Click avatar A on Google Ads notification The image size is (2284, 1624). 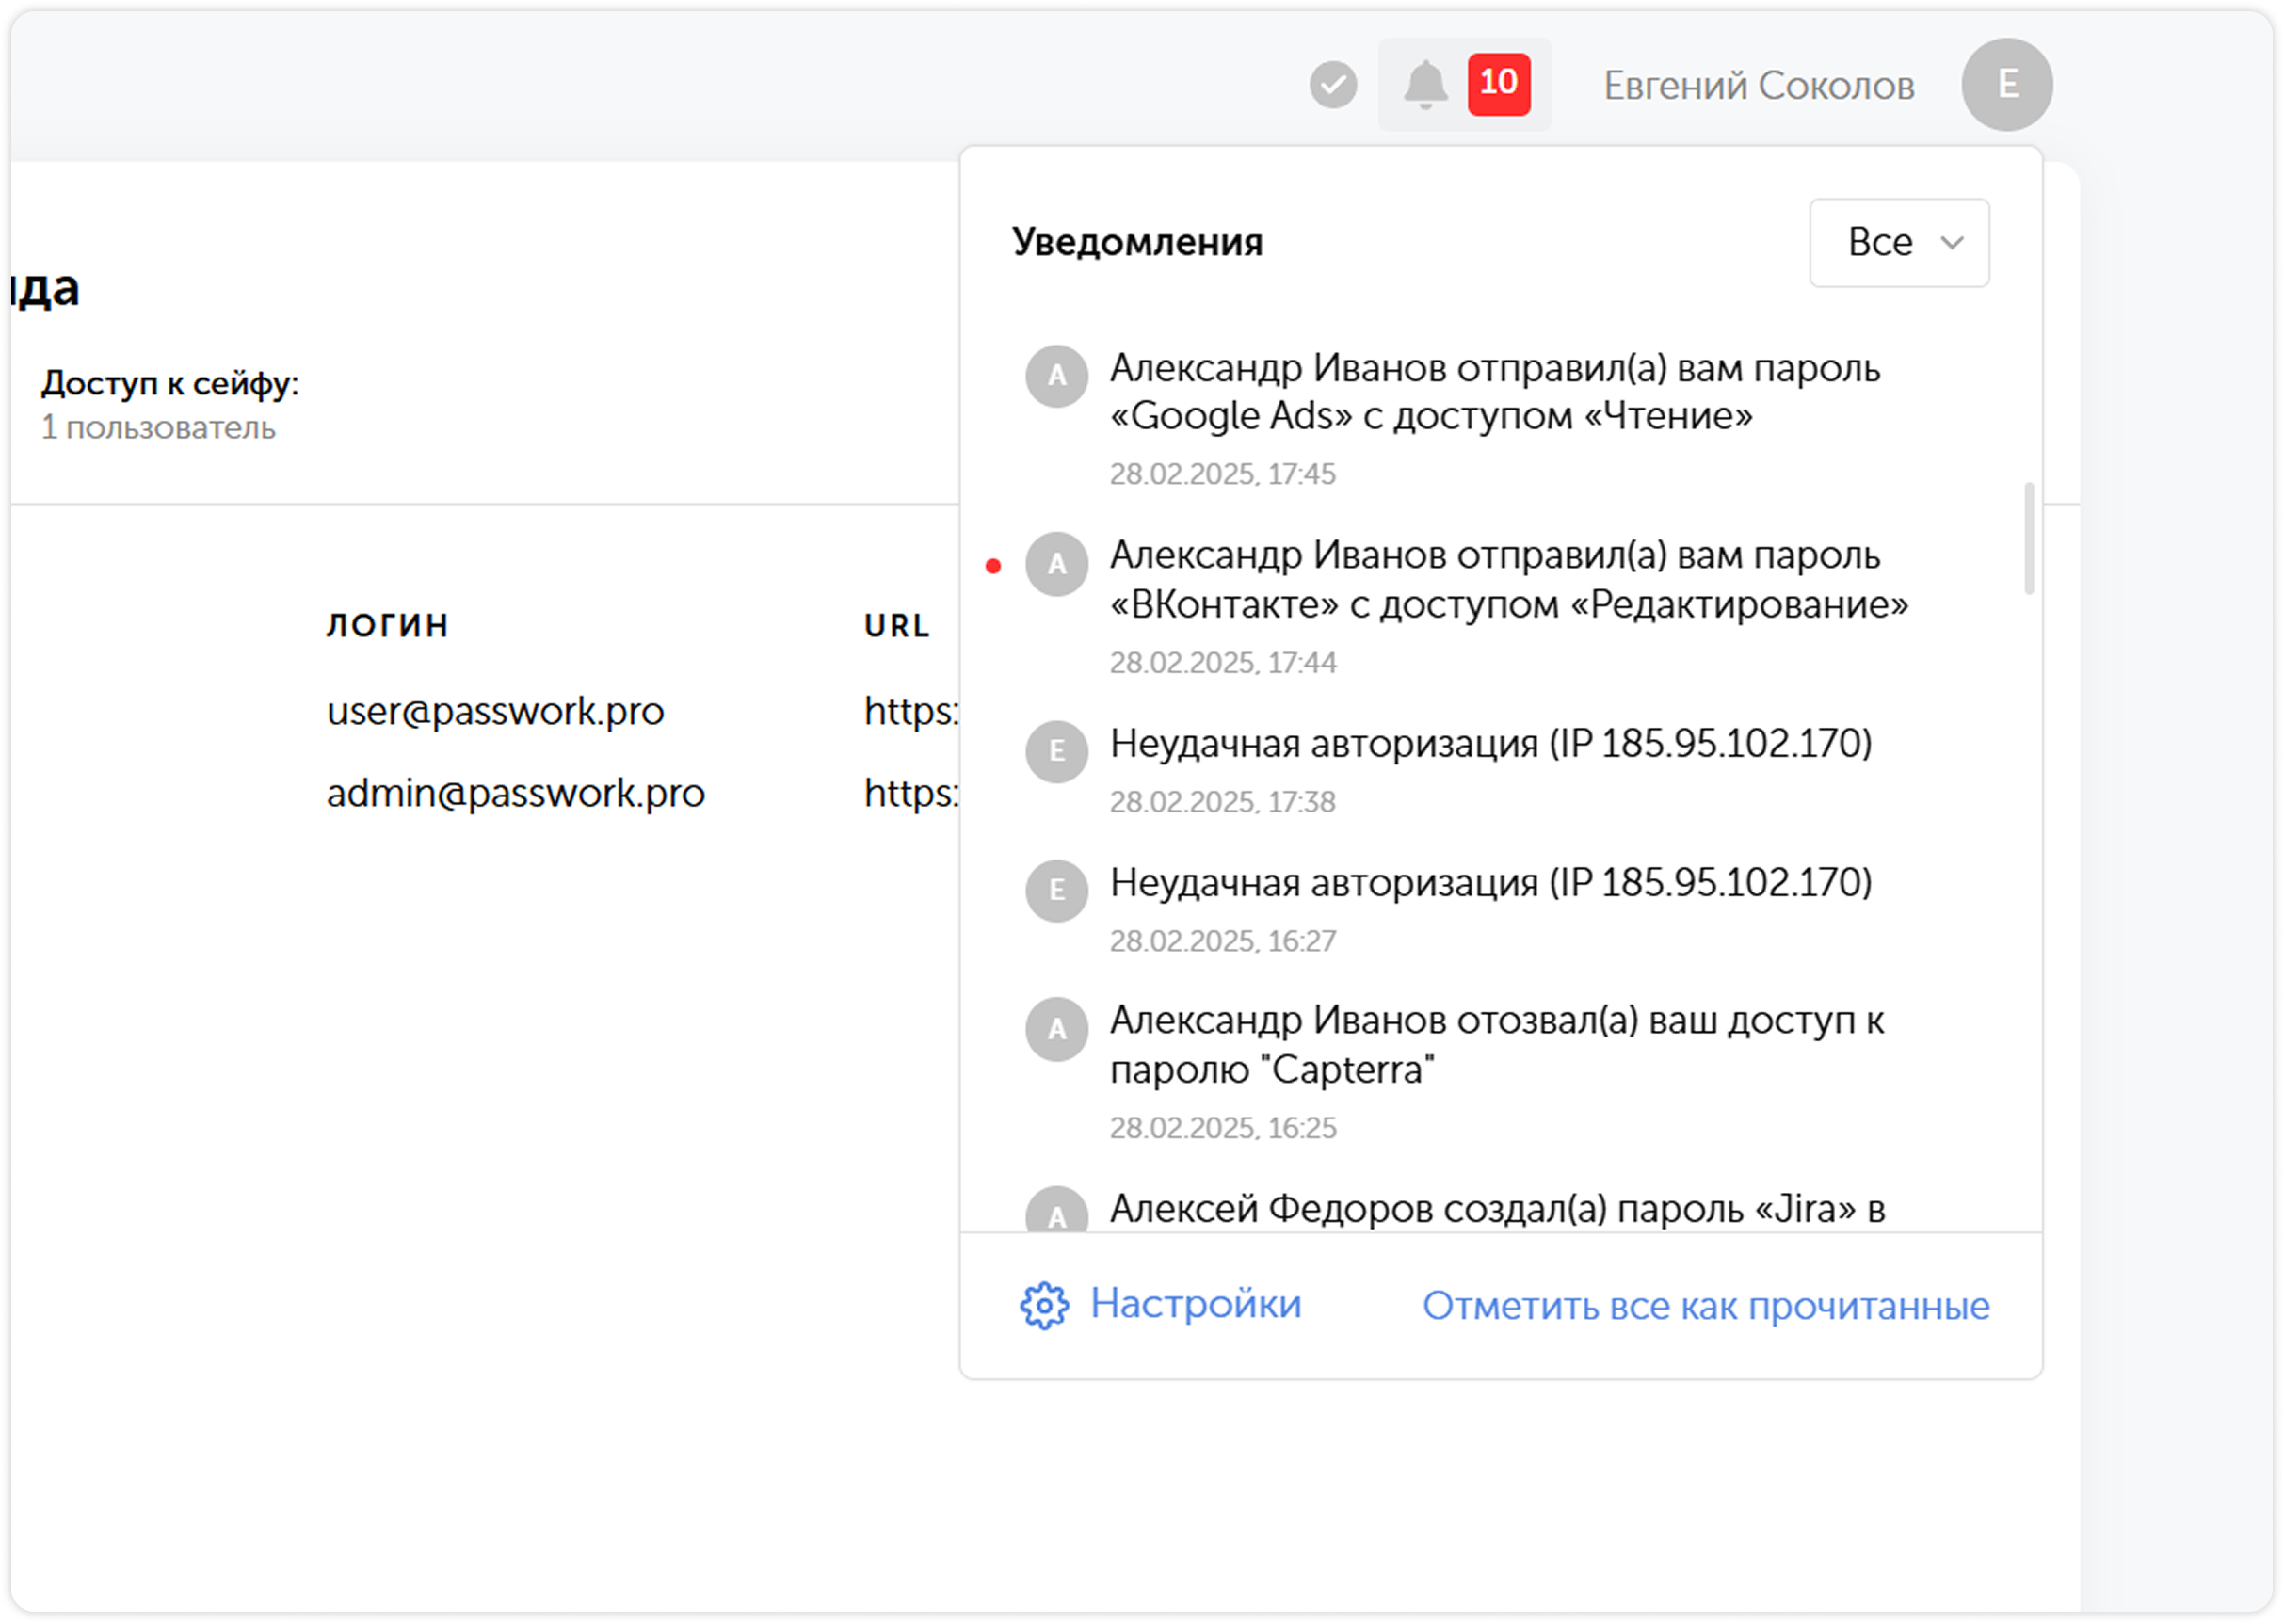click(x=1056, y=376)
